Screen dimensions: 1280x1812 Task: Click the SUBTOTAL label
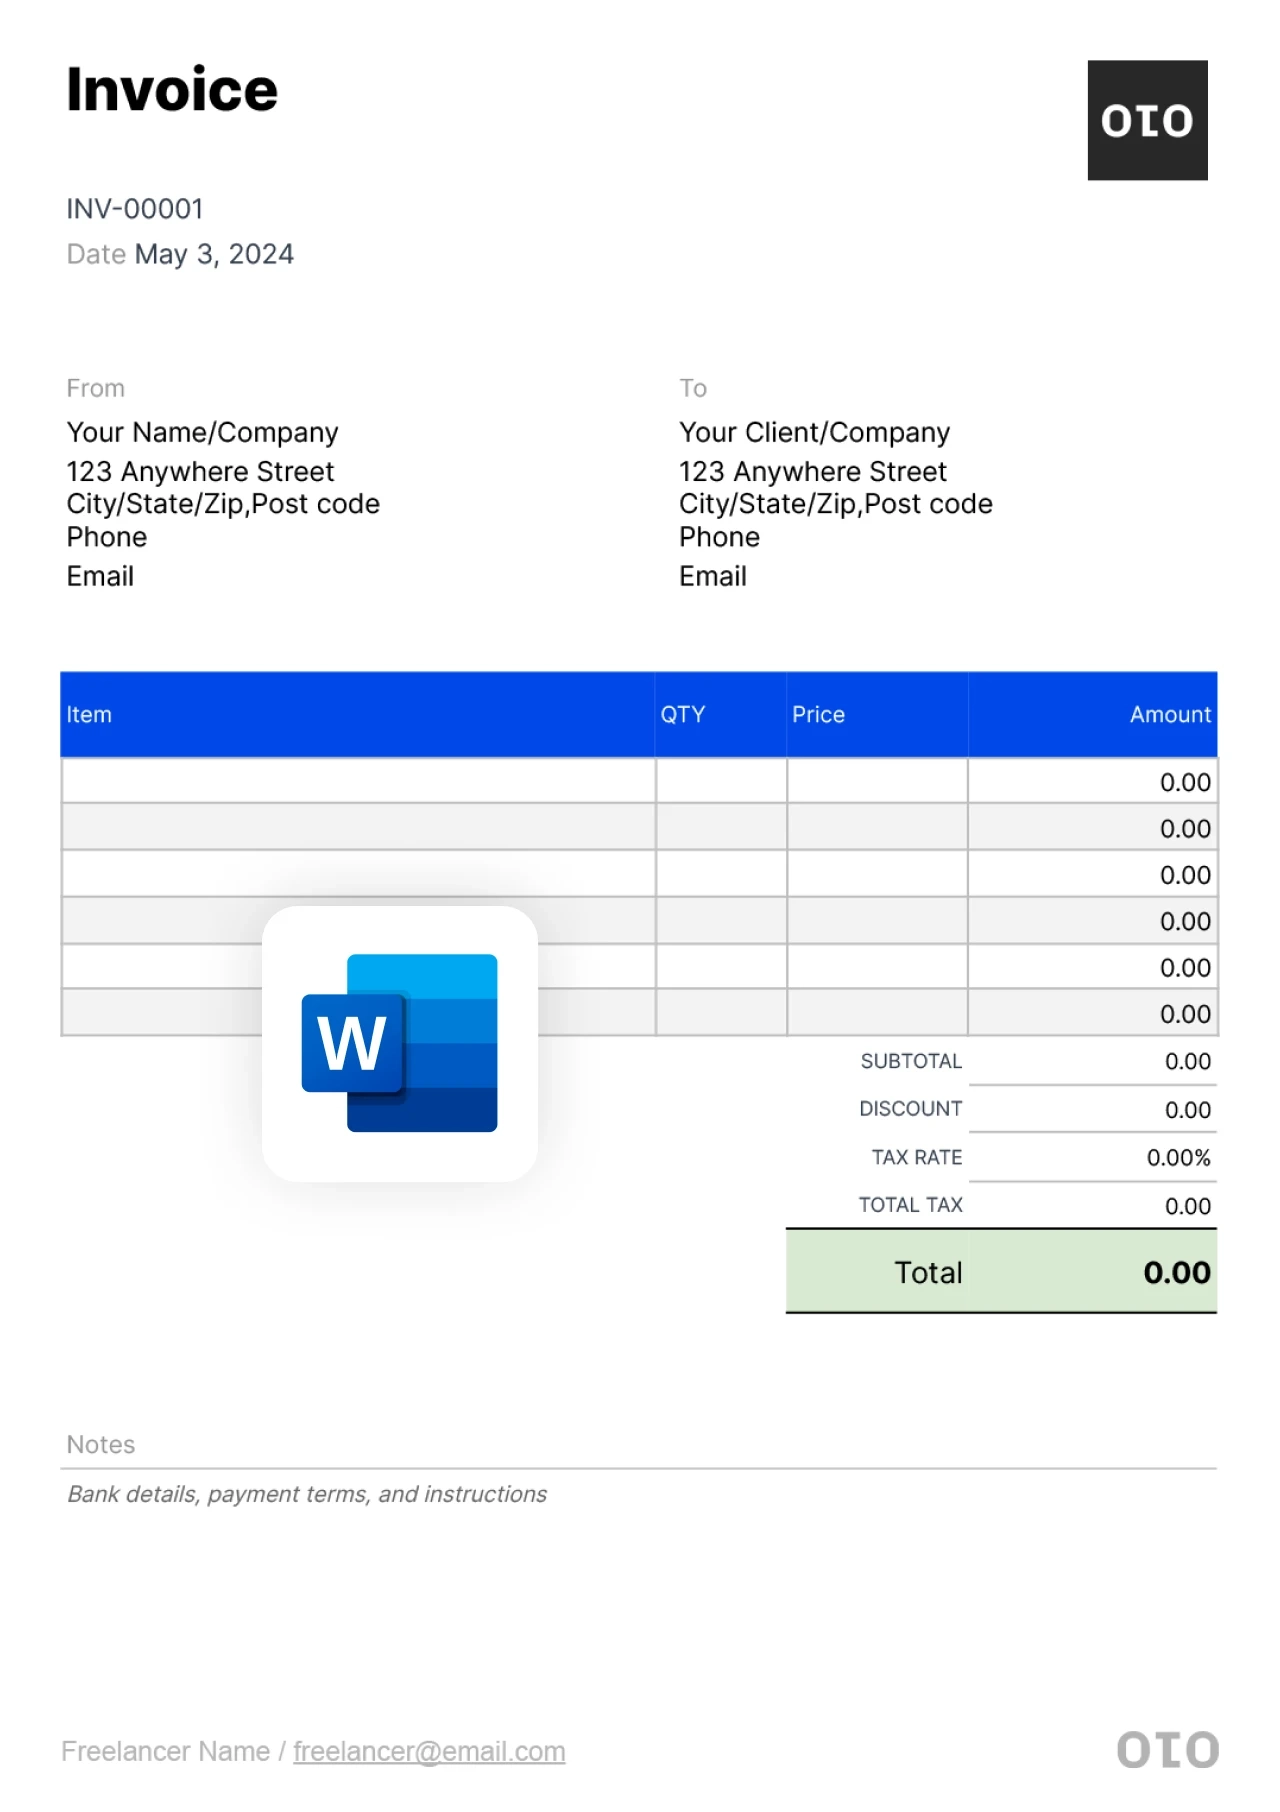[x=911, y=1061]
